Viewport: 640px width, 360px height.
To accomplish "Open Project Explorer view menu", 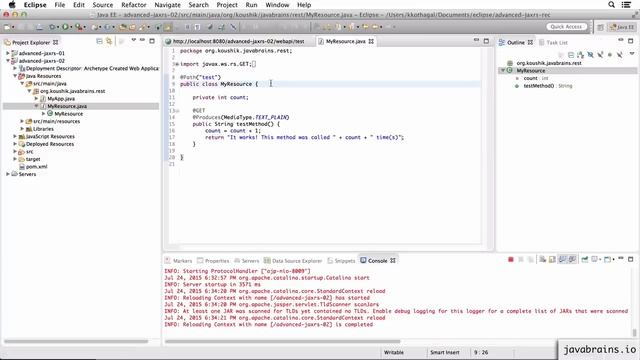I will coord(133,40).
